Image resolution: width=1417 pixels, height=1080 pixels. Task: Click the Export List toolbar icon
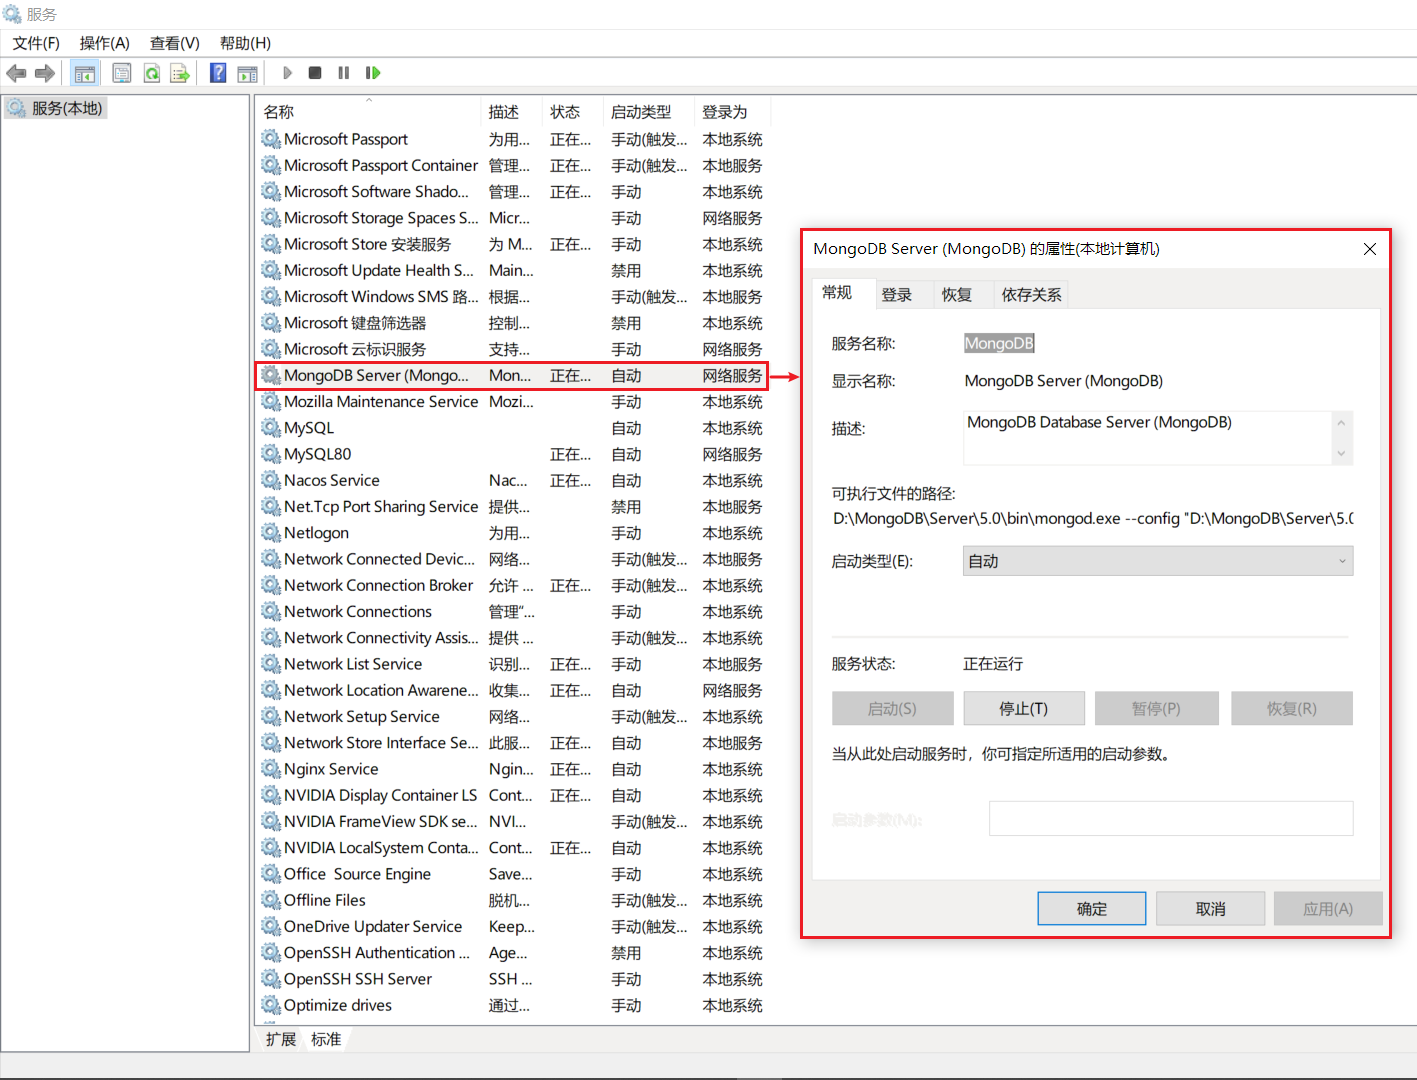pos(180,73)
